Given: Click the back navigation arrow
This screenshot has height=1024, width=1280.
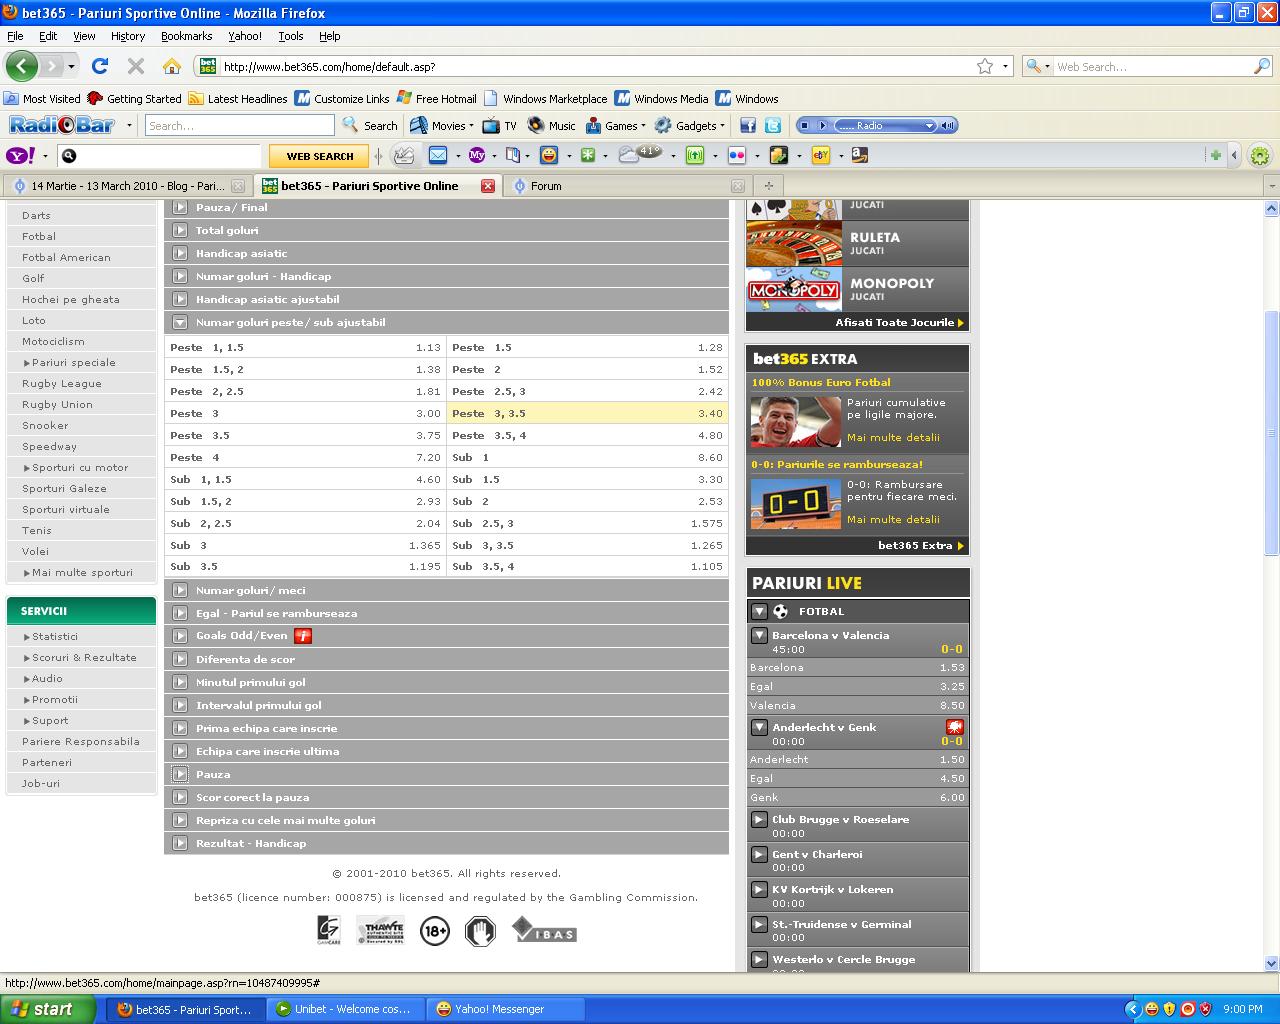Looking at the screenshot, I should coord(21,66).
